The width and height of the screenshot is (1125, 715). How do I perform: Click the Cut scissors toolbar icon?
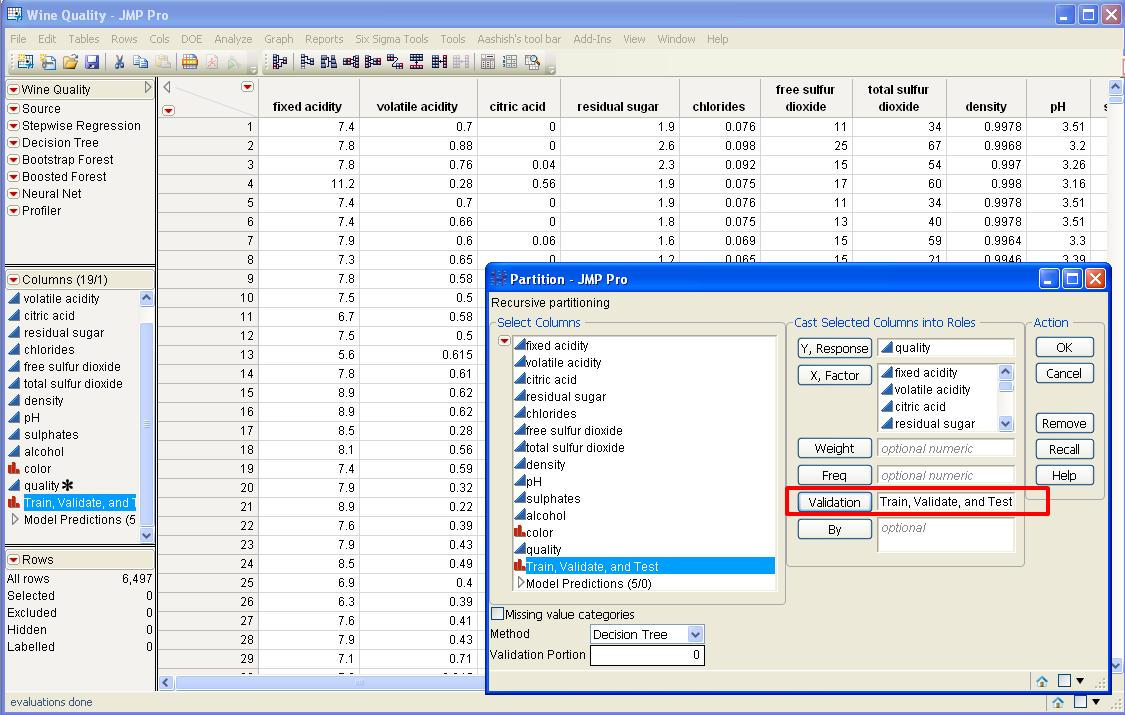coord(119,62)
